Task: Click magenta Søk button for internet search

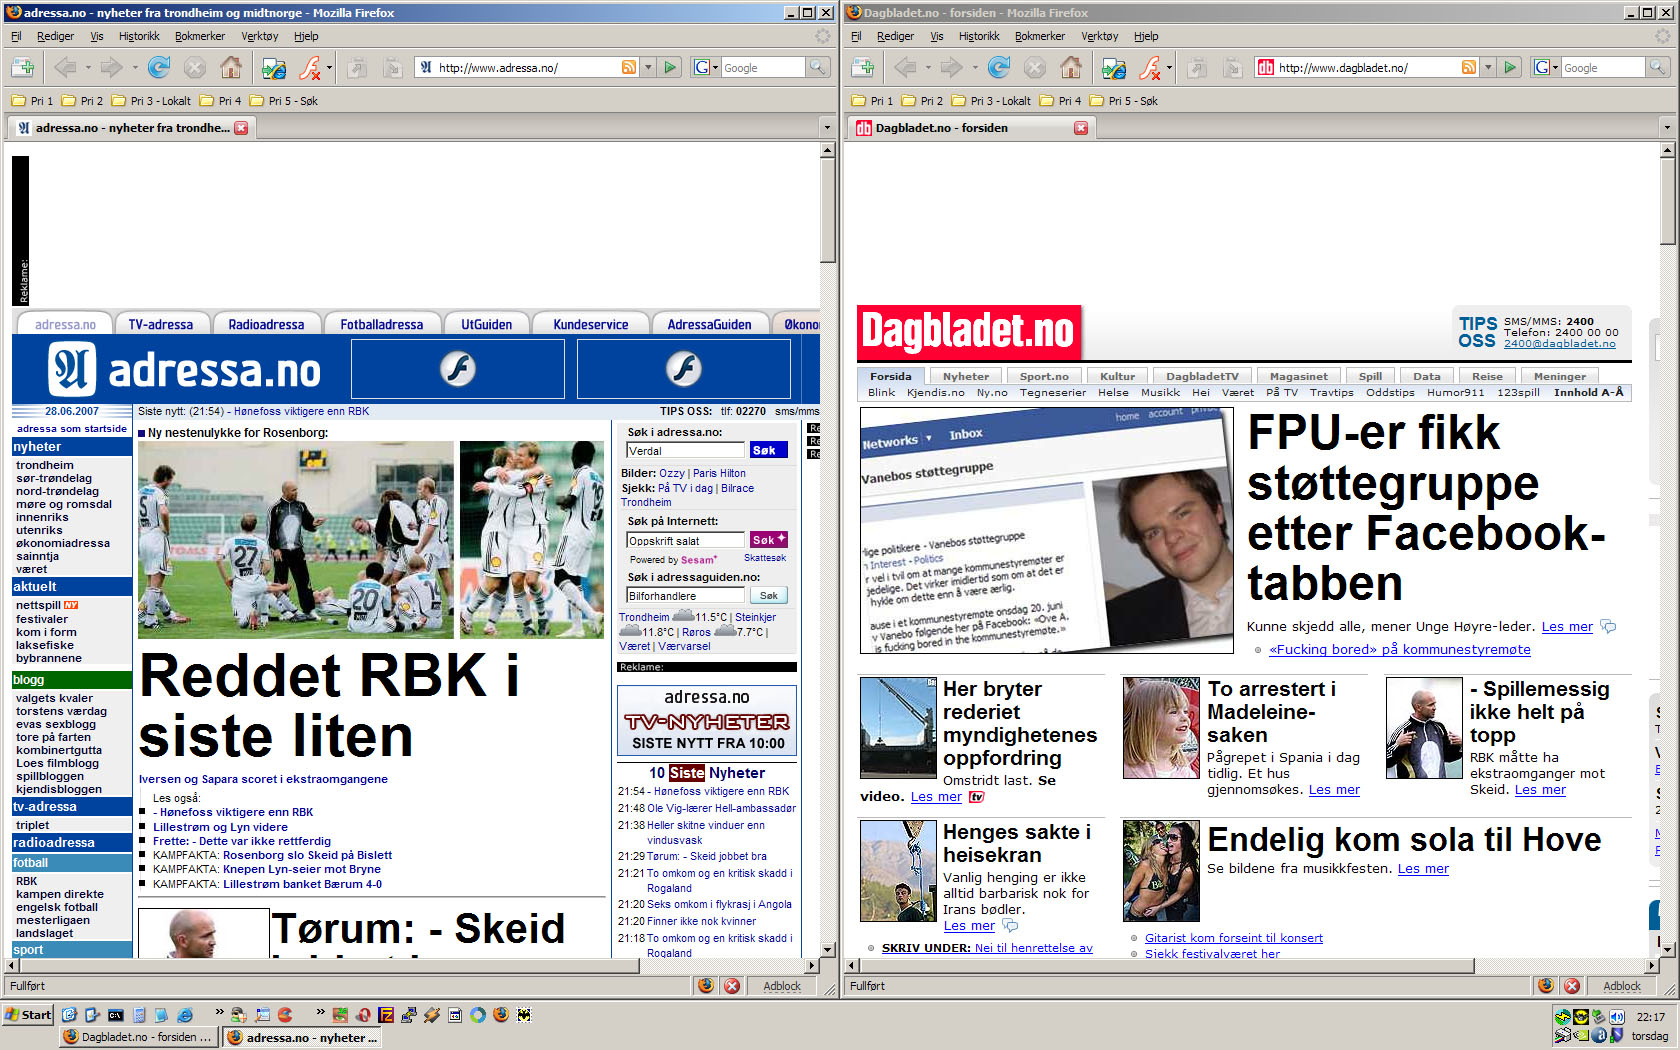Action: 768,540
